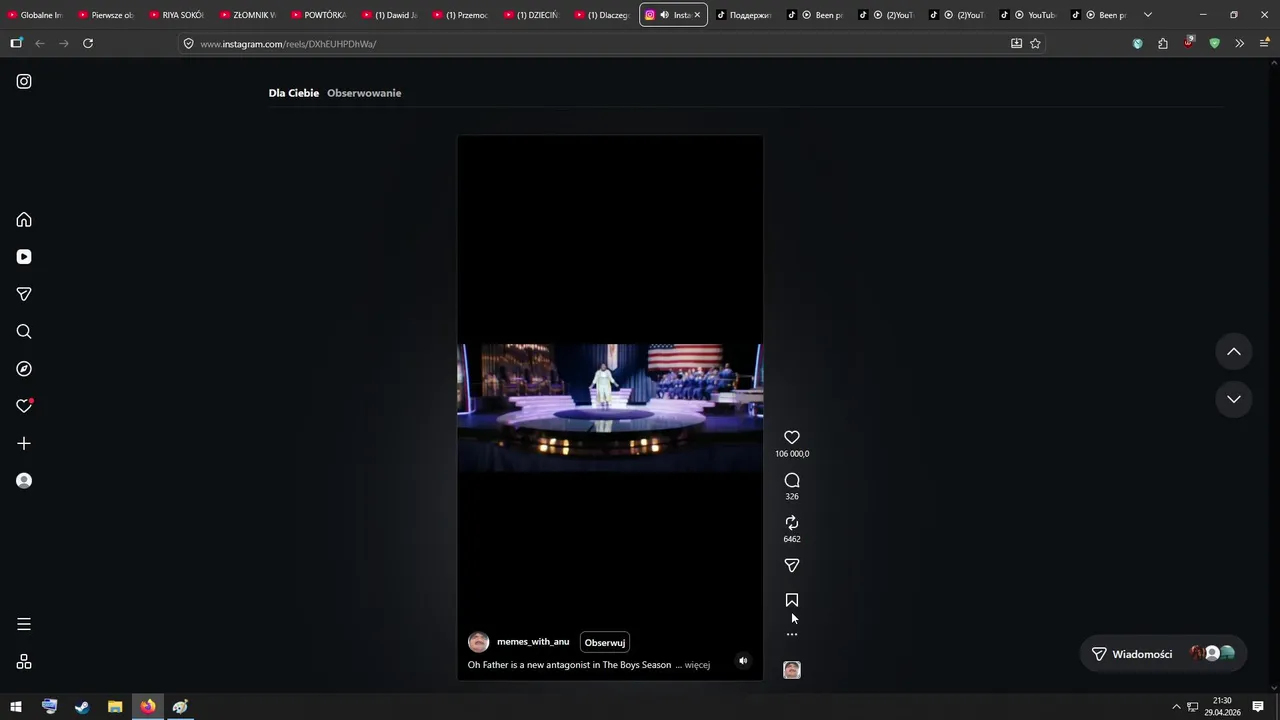Image resolution: width=1280 pixels, height=720 pixels.
Task: Mute Instagram tab via speaker icon
Action: (664, 15)
